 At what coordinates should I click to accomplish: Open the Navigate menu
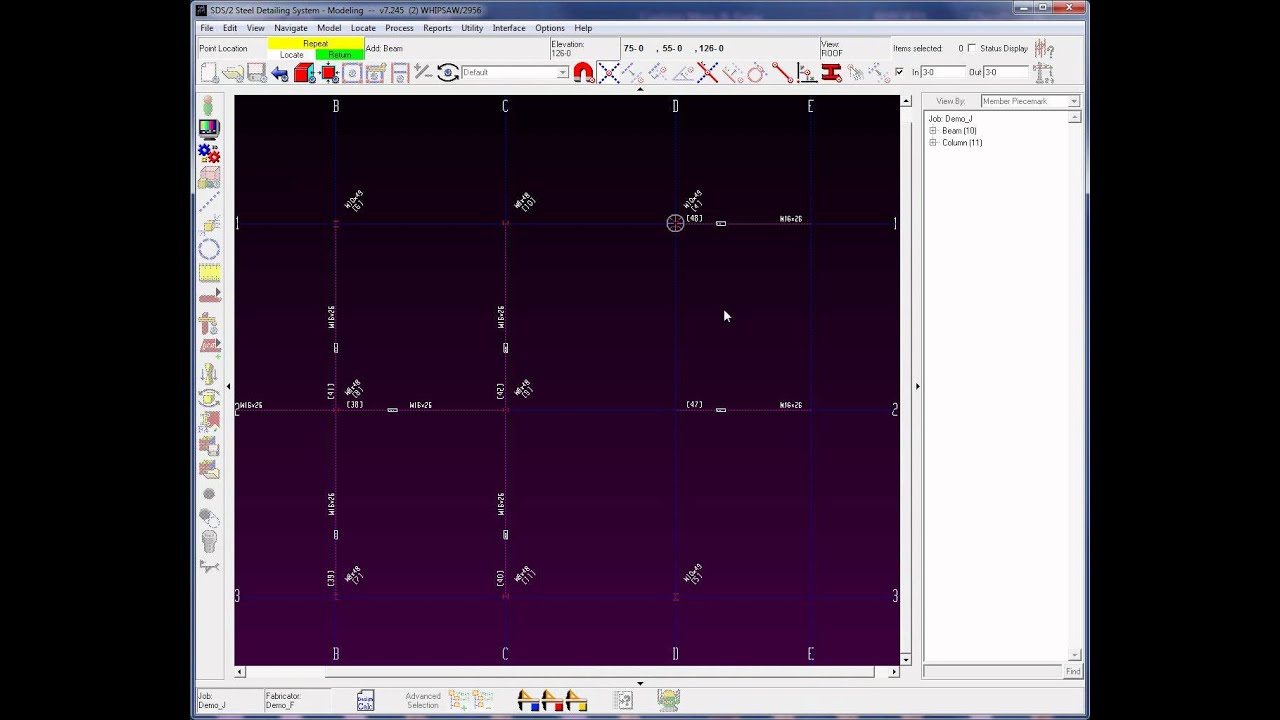click(291, 28)
